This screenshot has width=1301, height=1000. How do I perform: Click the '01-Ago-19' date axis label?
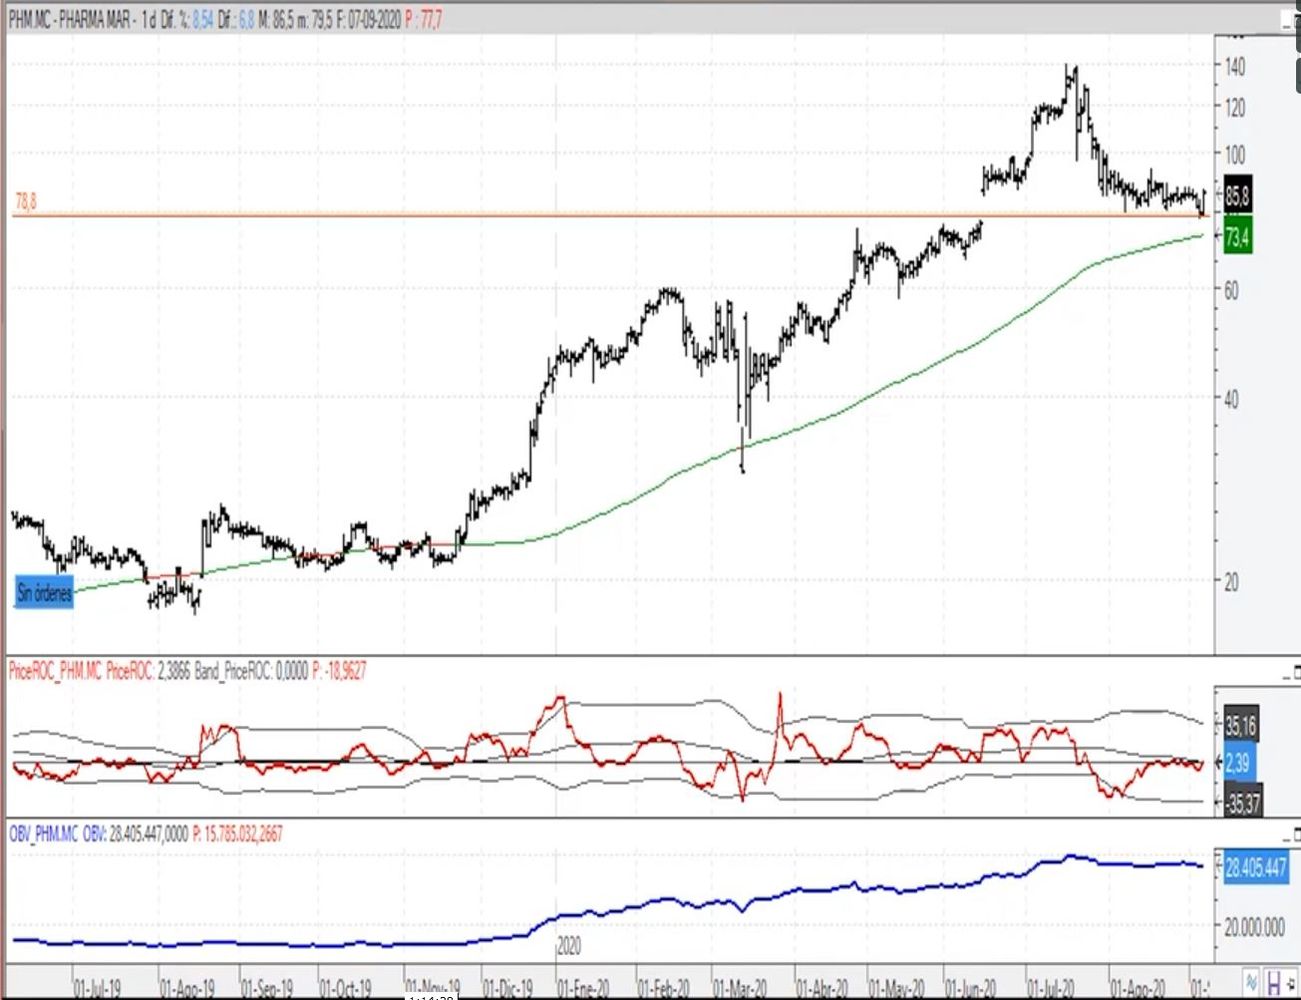[x=187, y=989]
